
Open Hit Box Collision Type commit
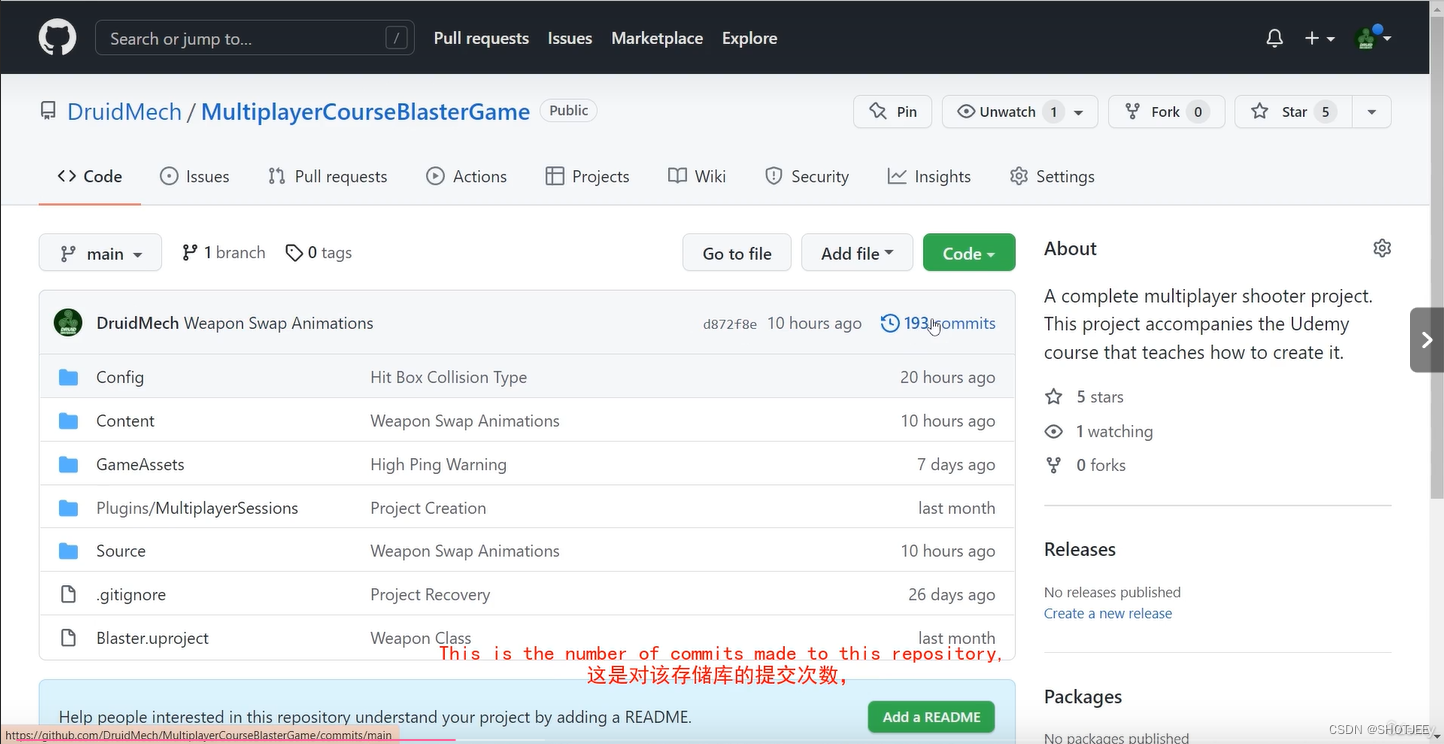(x=449, y=377)
